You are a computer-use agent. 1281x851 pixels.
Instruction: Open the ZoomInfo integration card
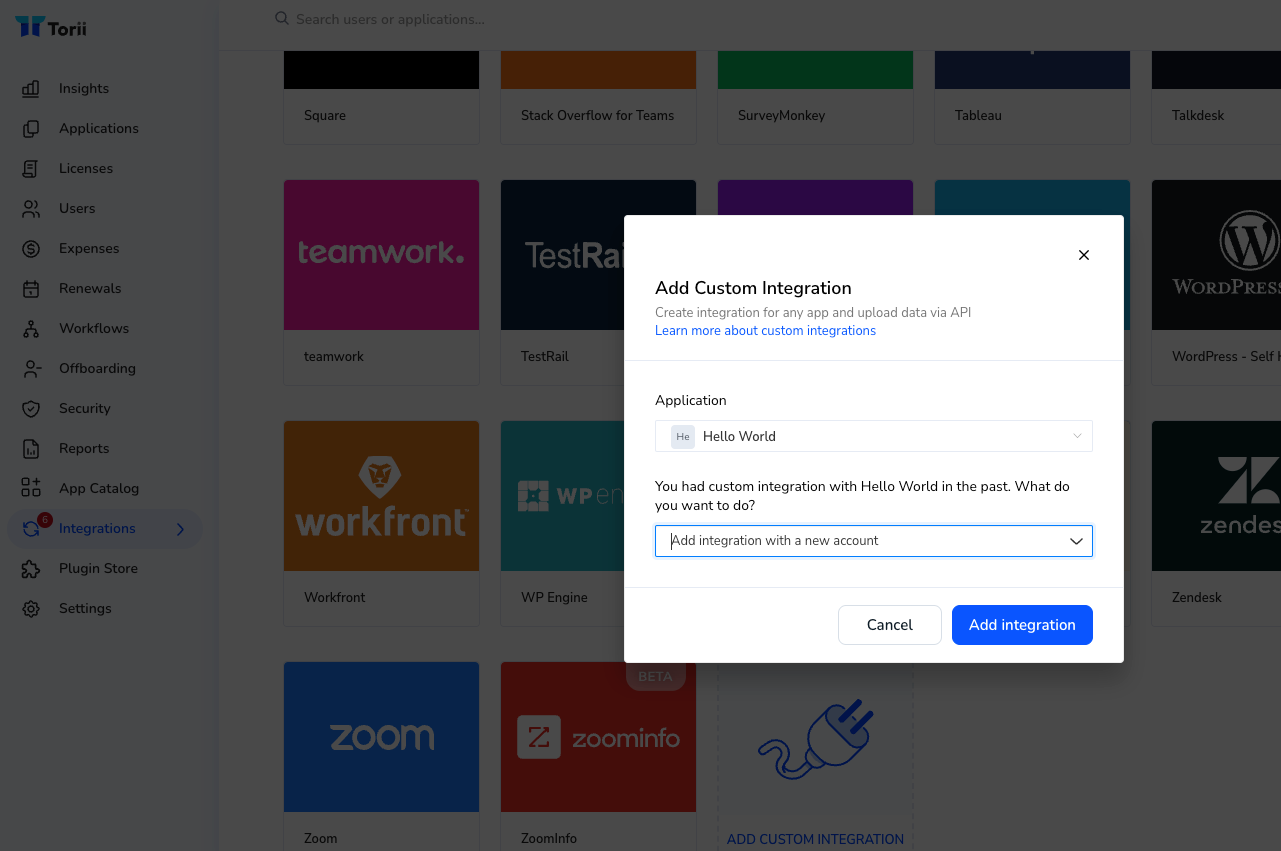click(x=598, y=756)
